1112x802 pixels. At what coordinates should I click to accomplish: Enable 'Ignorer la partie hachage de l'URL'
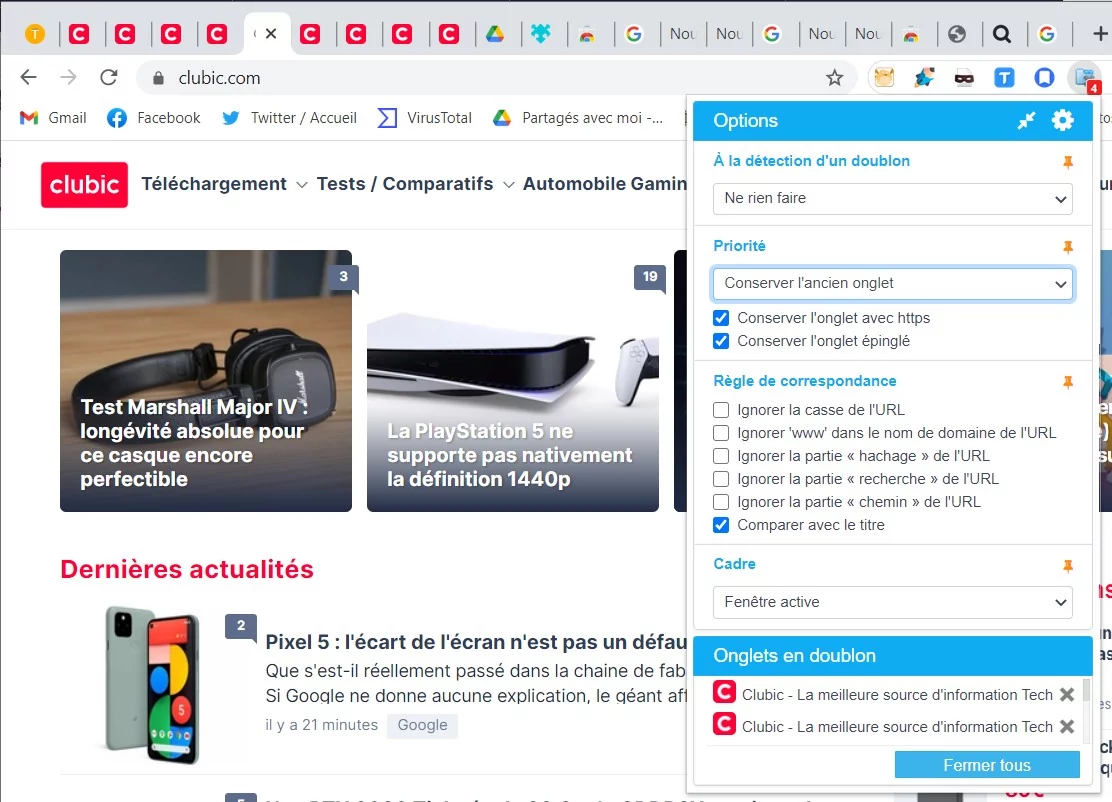click(721, 456)
